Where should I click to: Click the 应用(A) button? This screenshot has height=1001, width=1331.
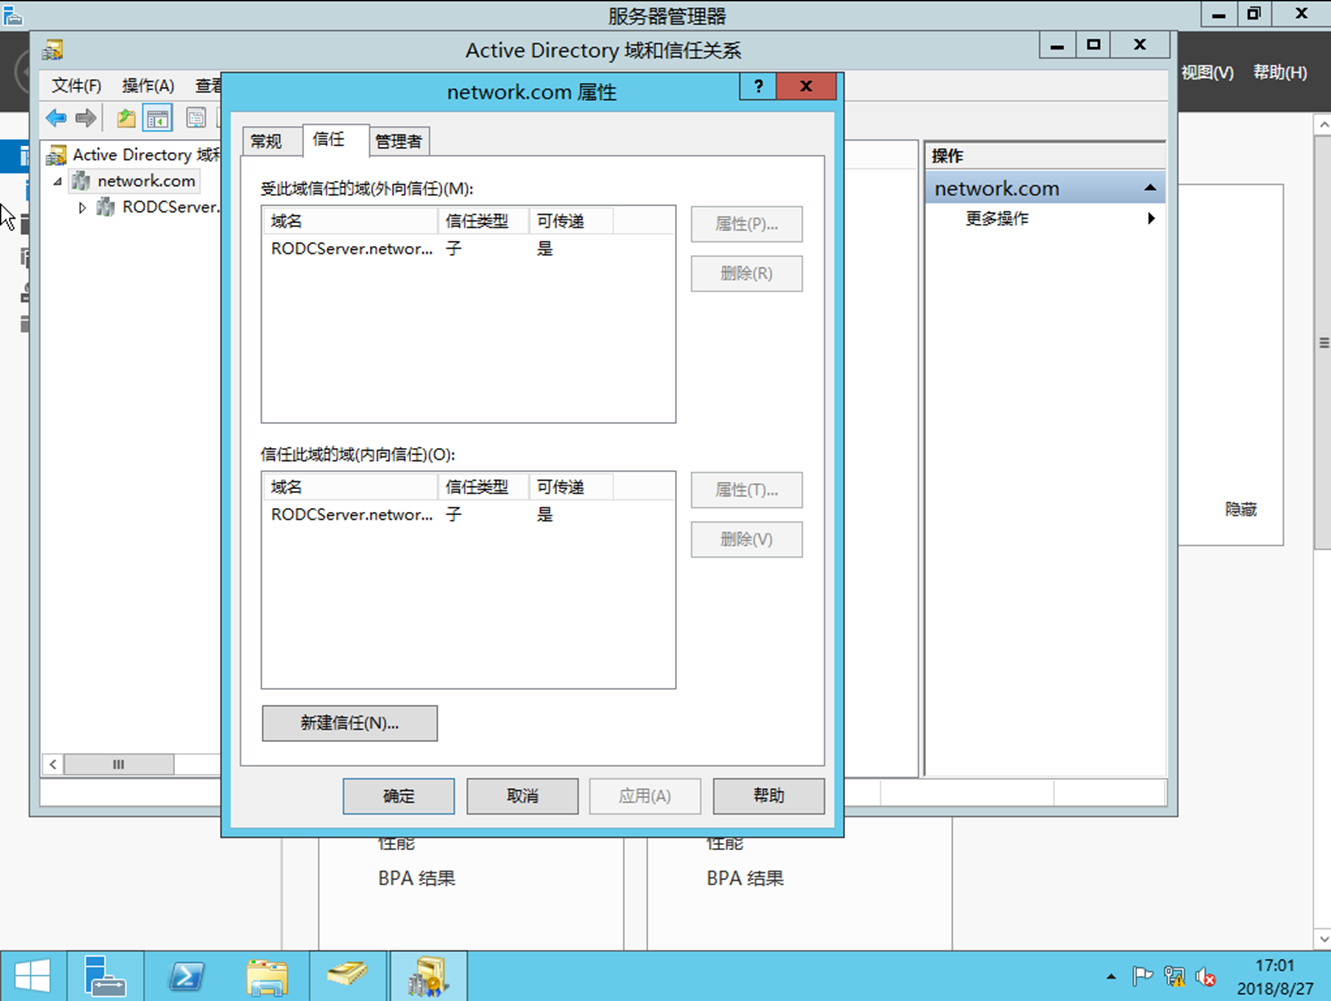point(645,796)
